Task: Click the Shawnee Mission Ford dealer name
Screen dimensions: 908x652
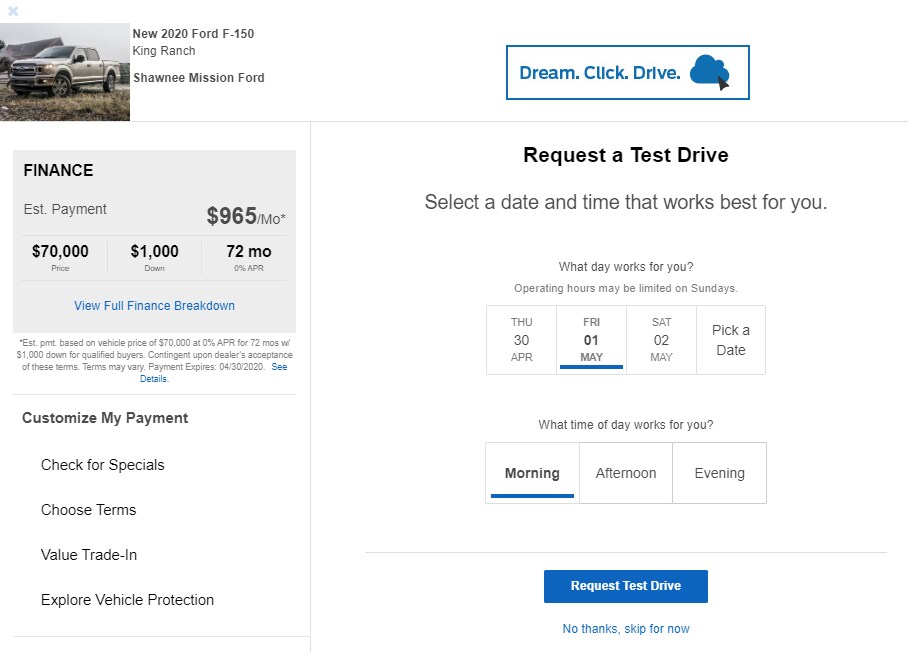Action: click(199, 78)
